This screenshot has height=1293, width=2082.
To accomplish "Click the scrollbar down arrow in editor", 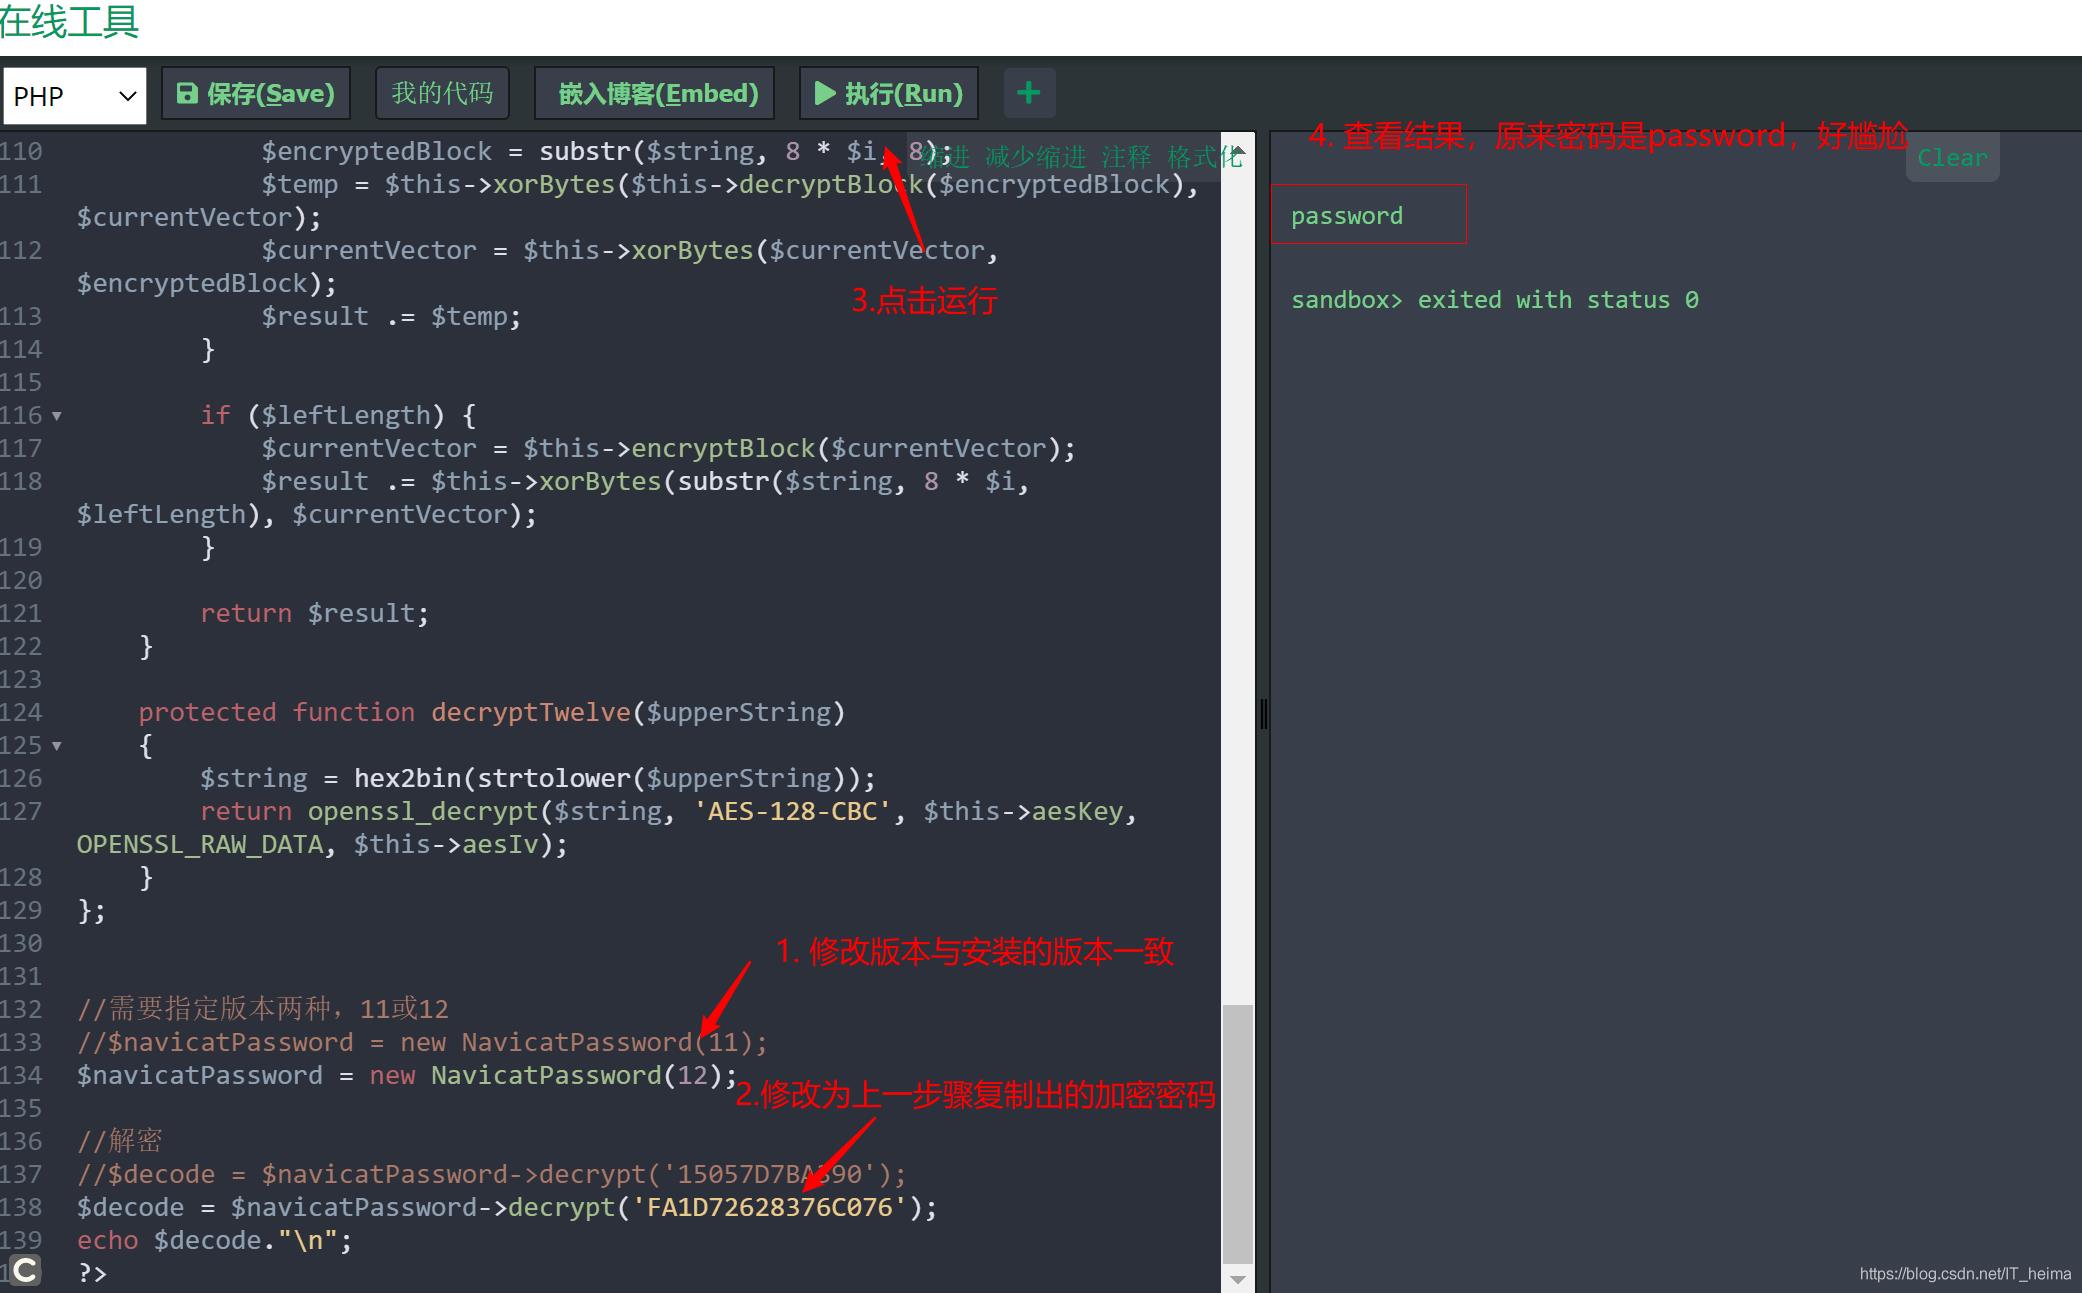I will (1238, 1279).
